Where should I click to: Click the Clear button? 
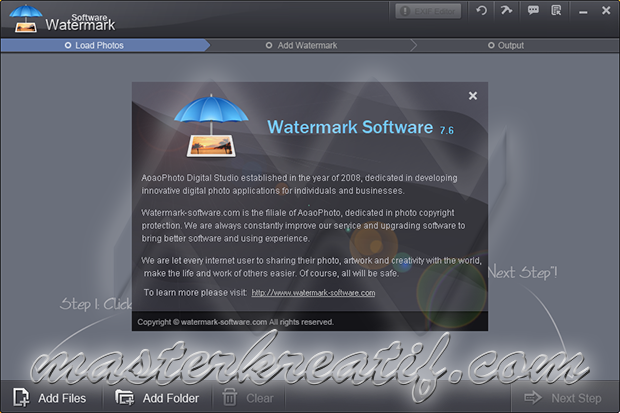pyautogui.click(x=248, y=398)
